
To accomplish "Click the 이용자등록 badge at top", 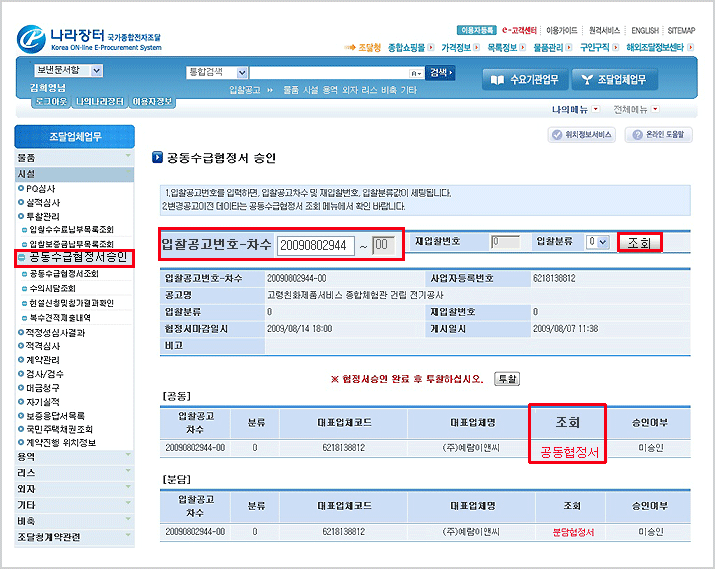I will tap(477, 31).
